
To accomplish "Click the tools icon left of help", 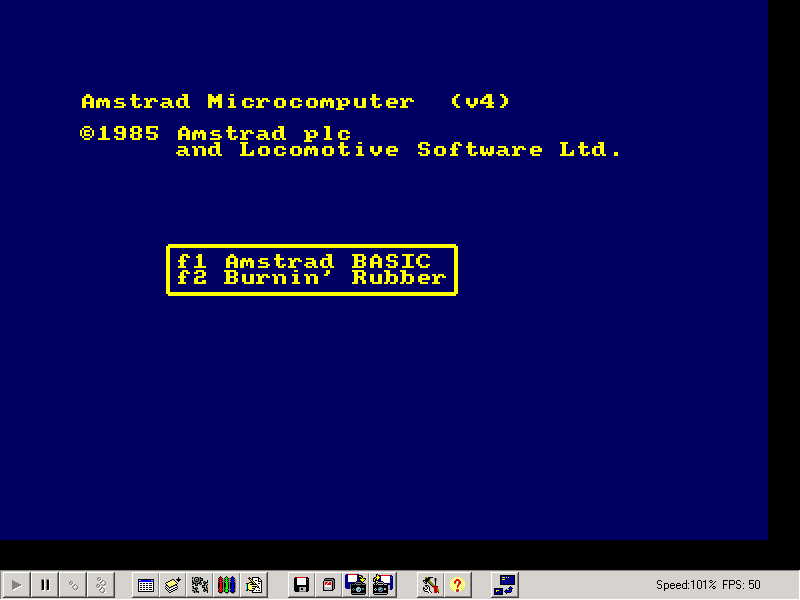I will pyautogui.click(x=431, y=585).
